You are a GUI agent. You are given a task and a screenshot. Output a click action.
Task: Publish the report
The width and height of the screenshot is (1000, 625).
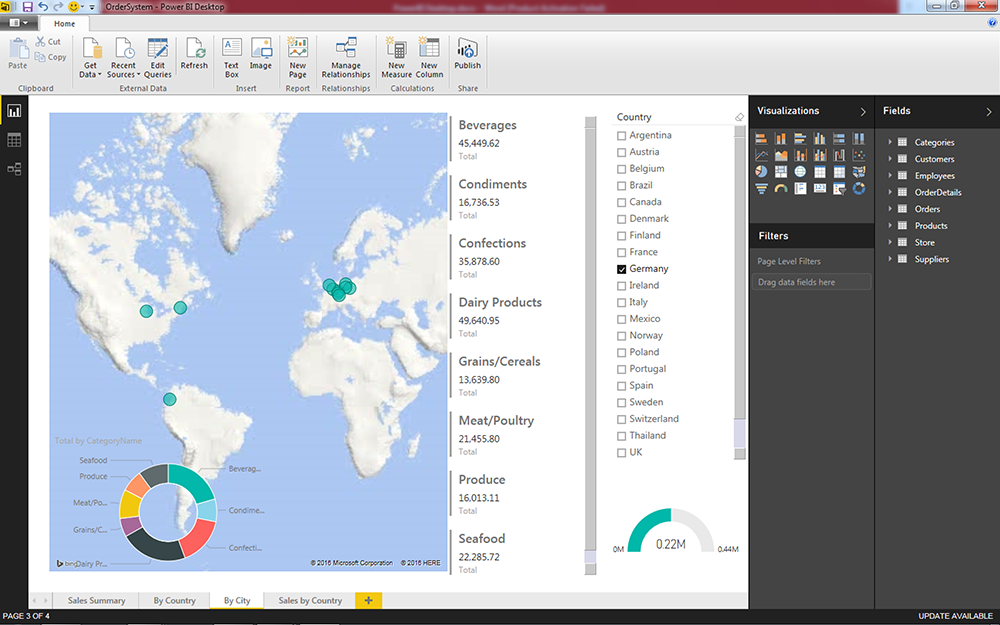click(x=467, y=54)
